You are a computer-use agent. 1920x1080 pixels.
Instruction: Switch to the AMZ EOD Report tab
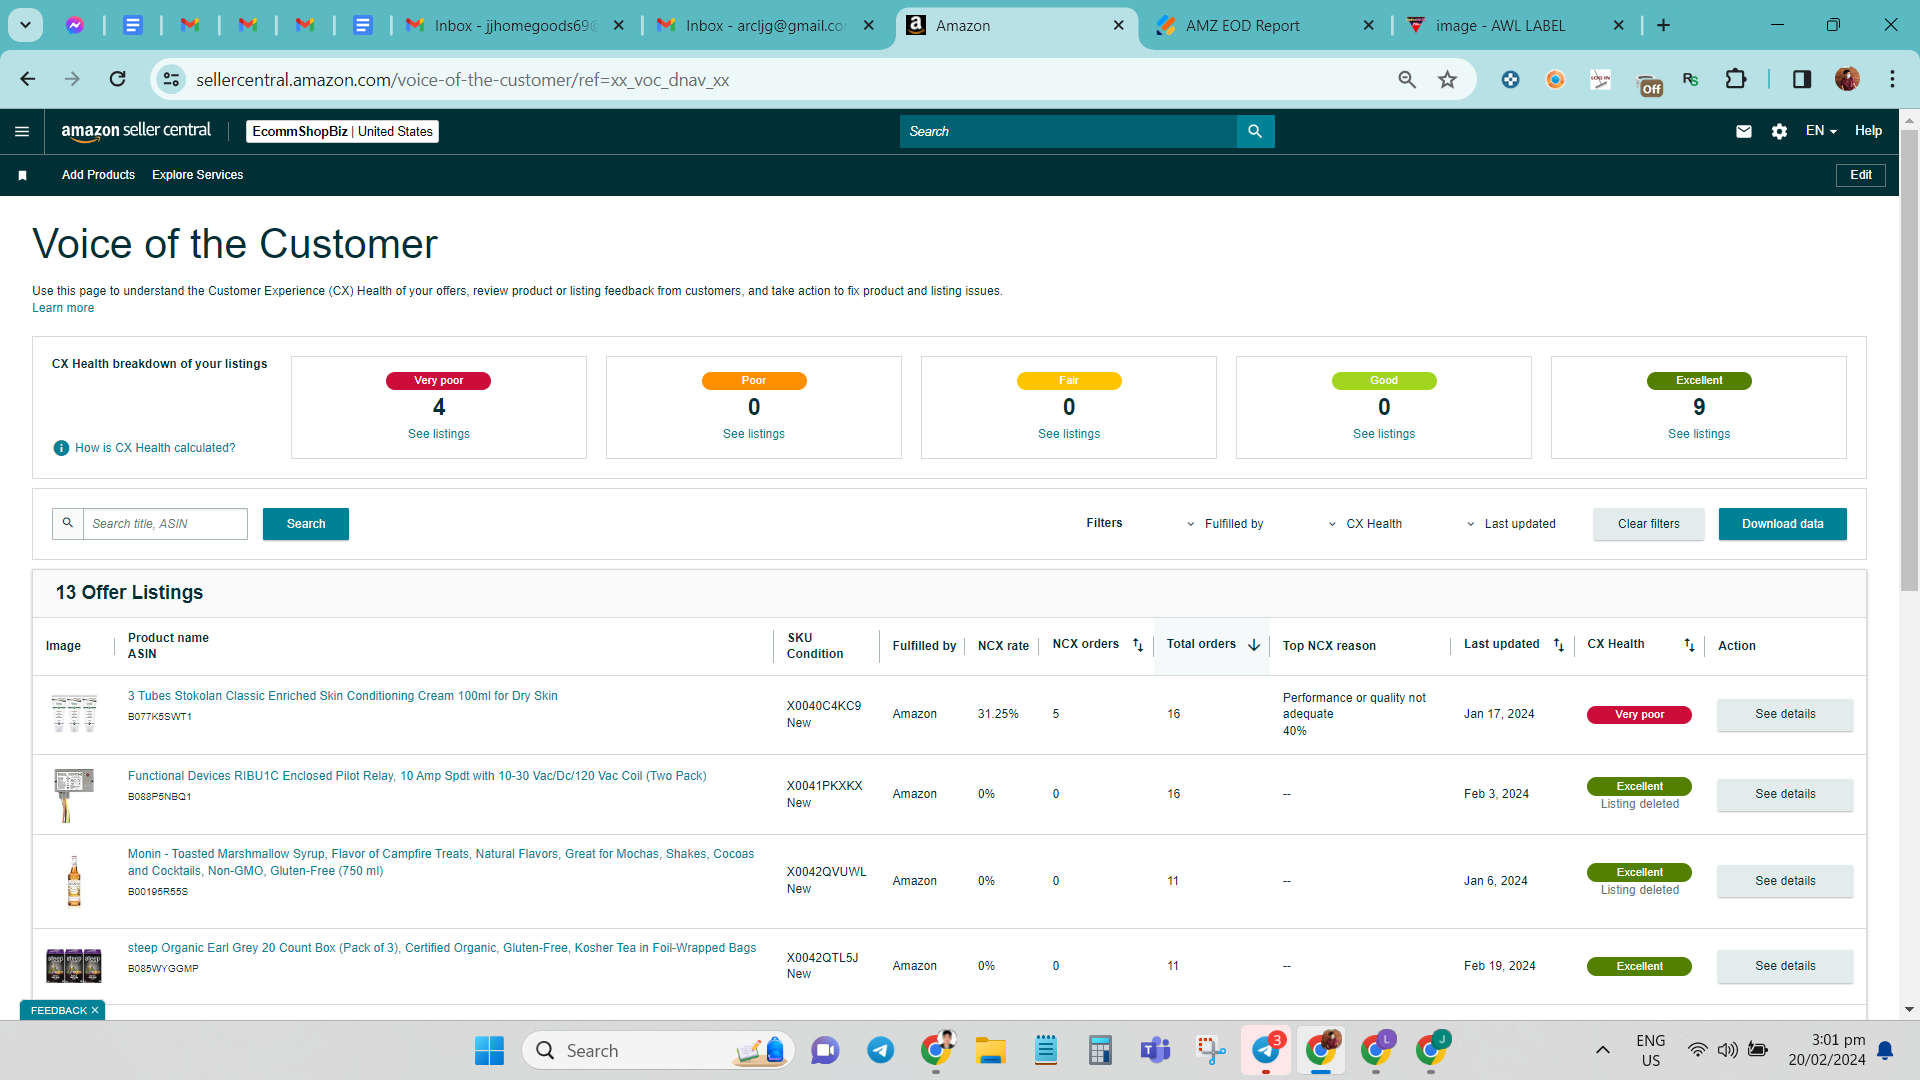click(1266, 26)
